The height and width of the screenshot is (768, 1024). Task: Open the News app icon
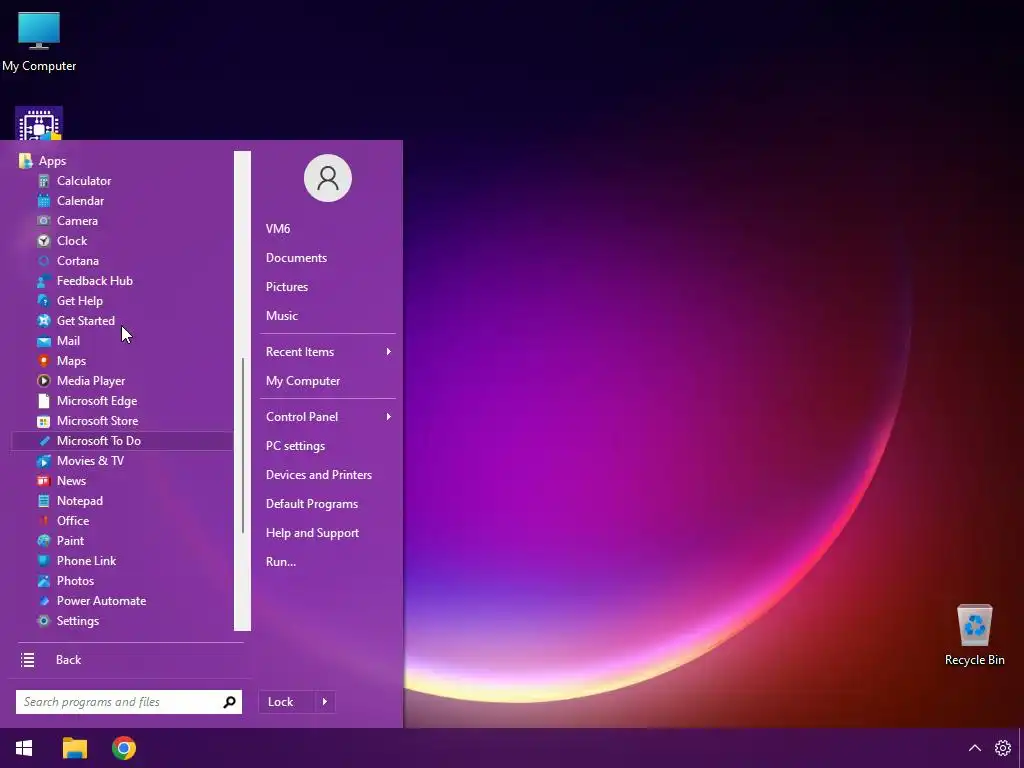coord(44,481)
